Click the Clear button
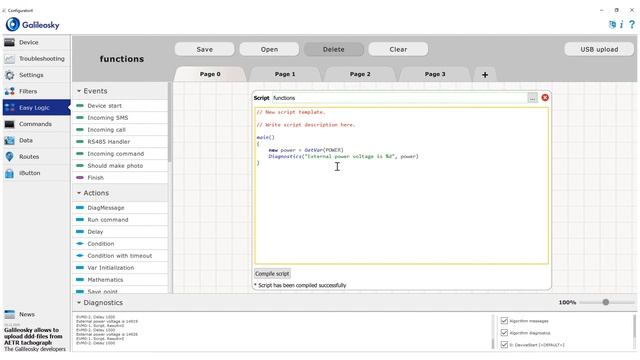Screen dimensions: 640x360 tap(398, 49)
